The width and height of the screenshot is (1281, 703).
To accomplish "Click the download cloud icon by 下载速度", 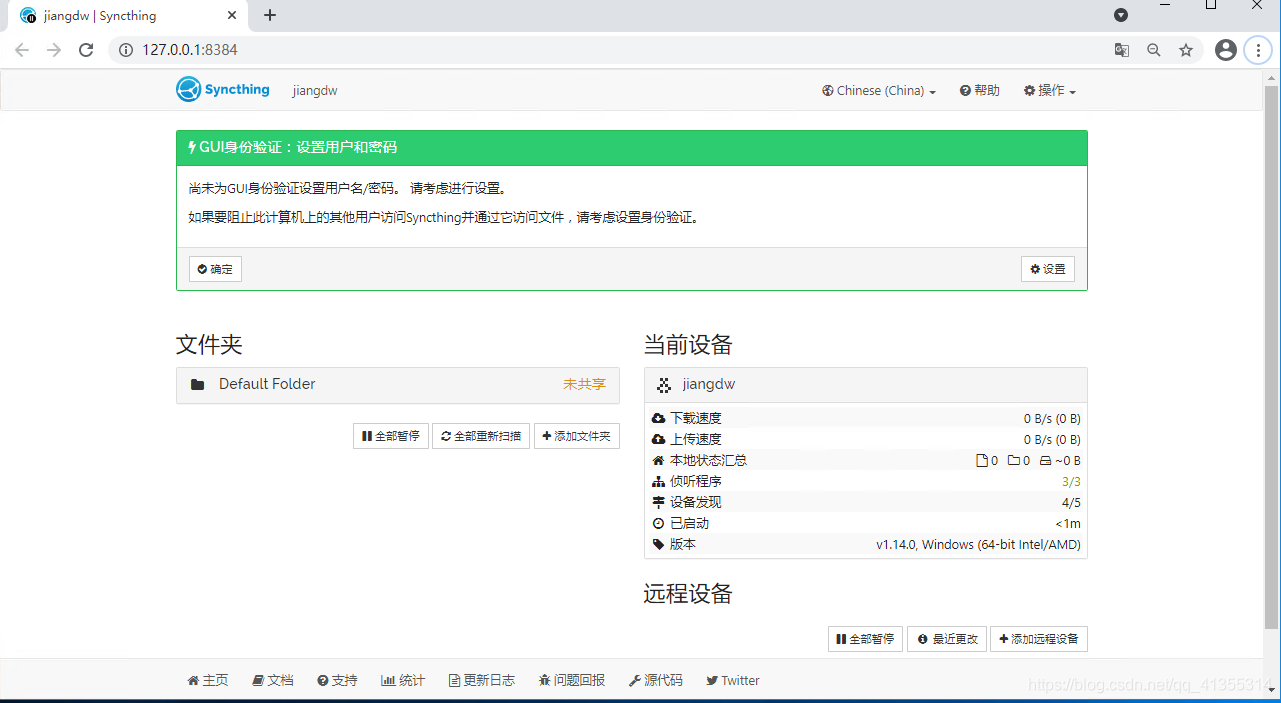I will pyautogui.click(x=658, y=418).
